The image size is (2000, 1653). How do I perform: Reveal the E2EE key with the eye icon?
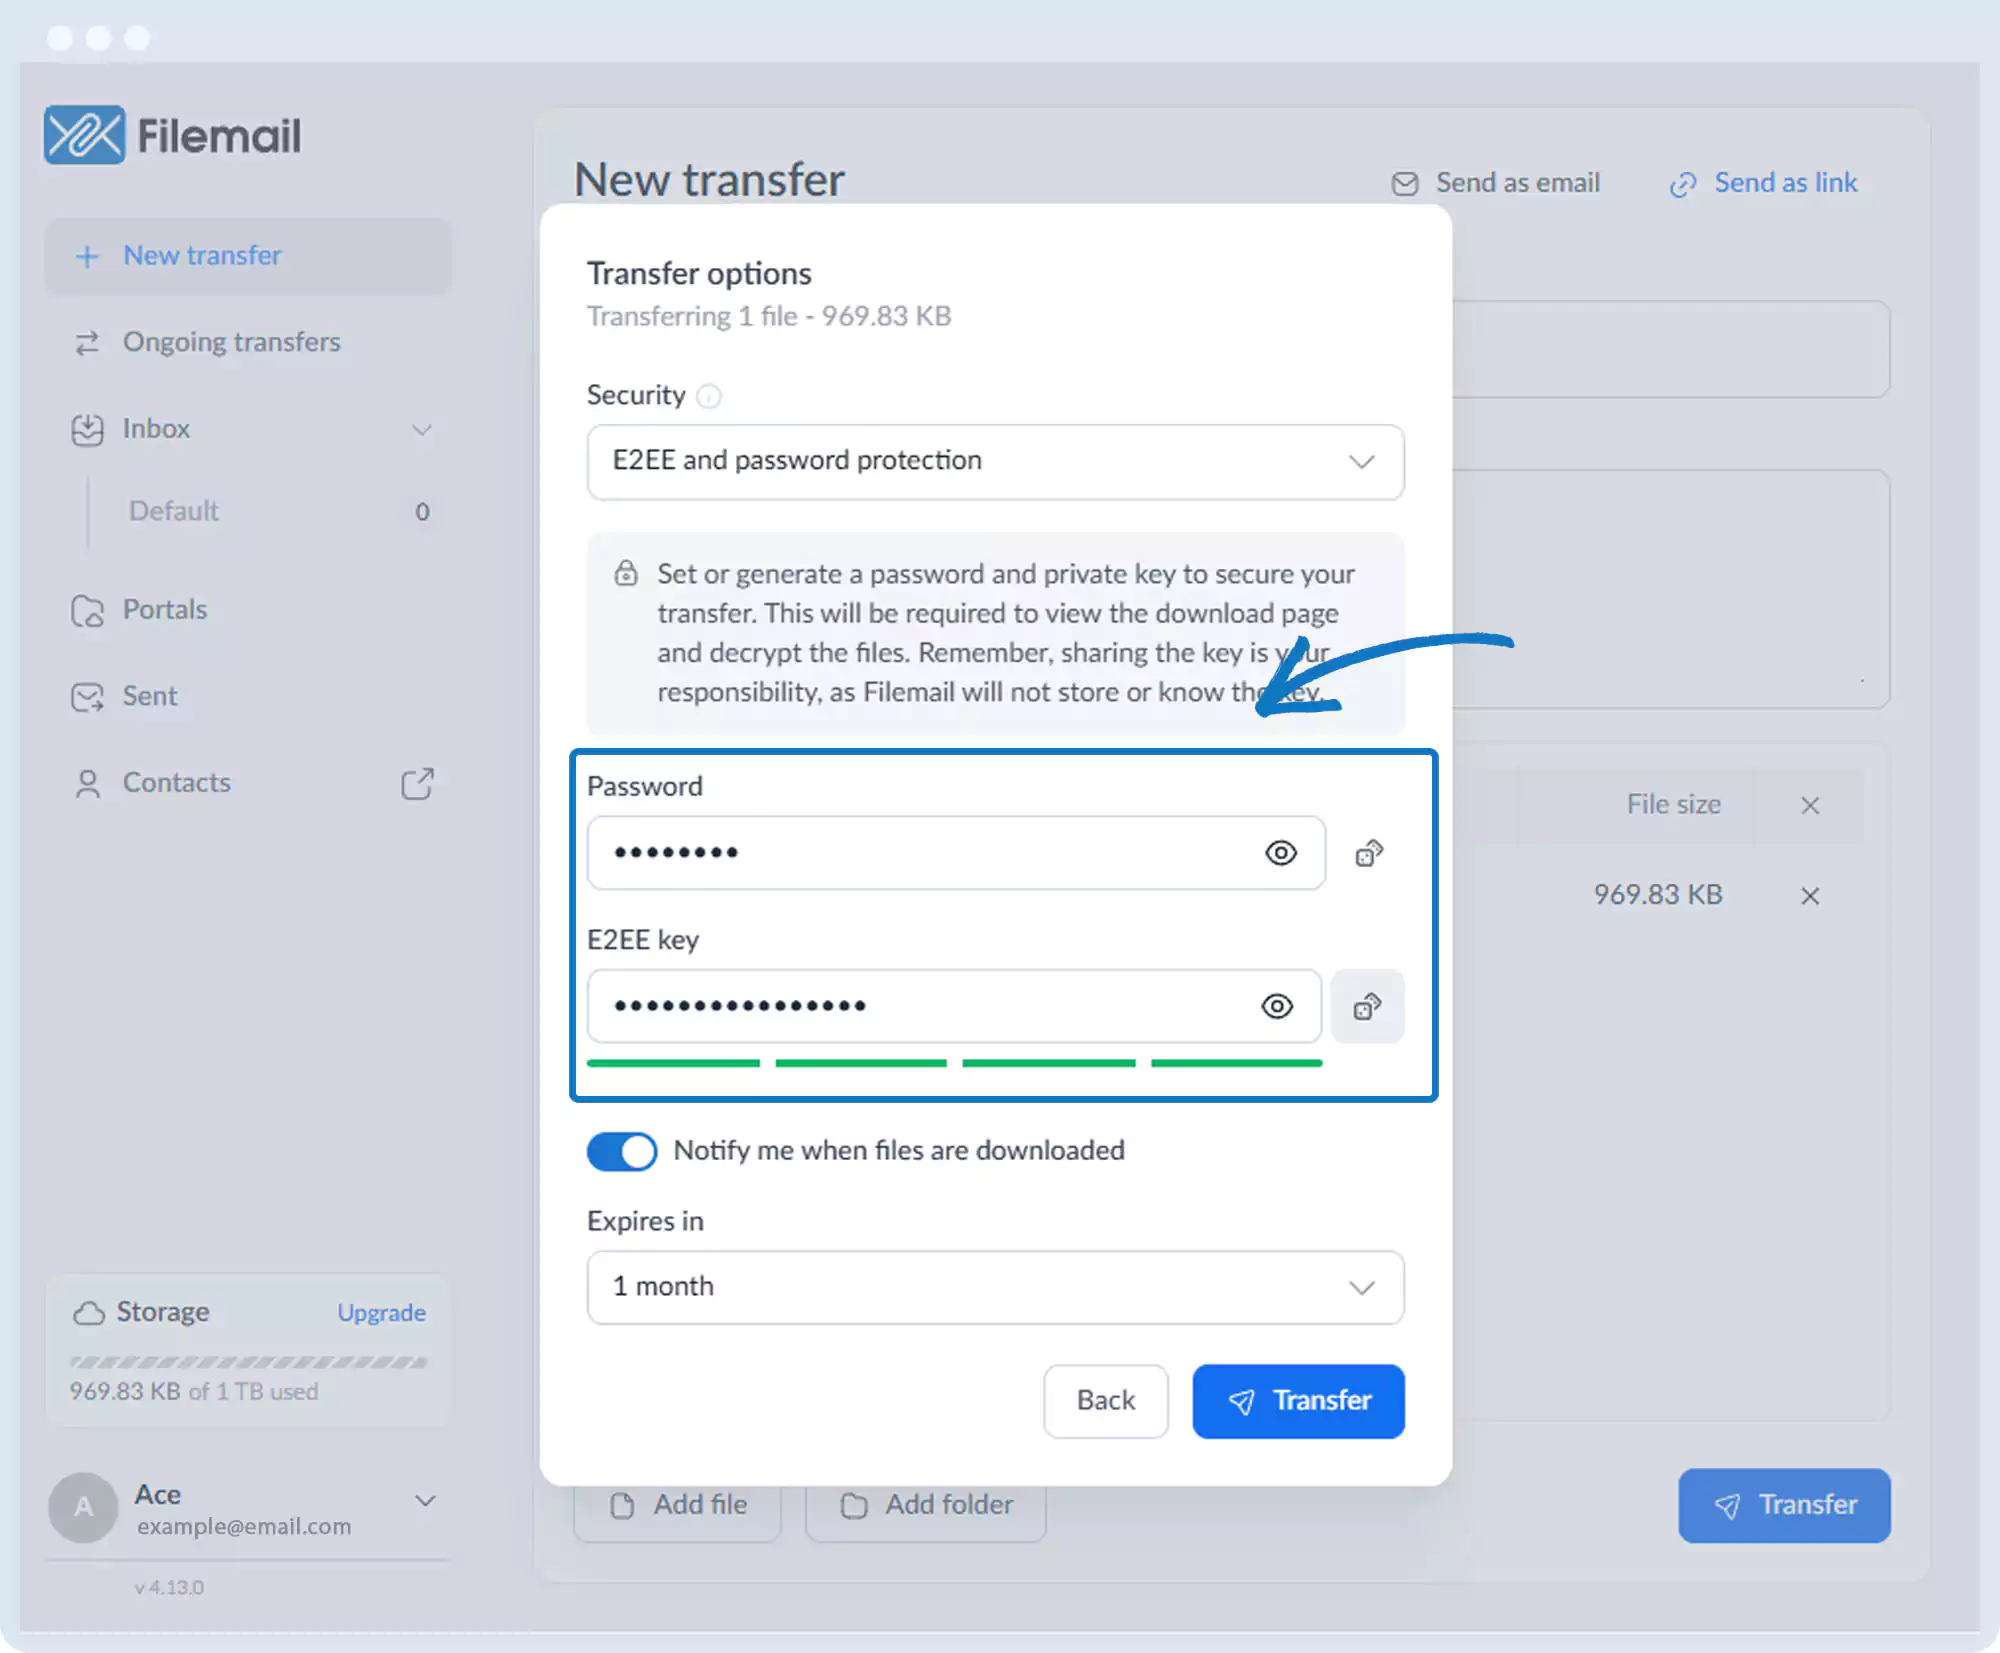coord(1277,1006)
